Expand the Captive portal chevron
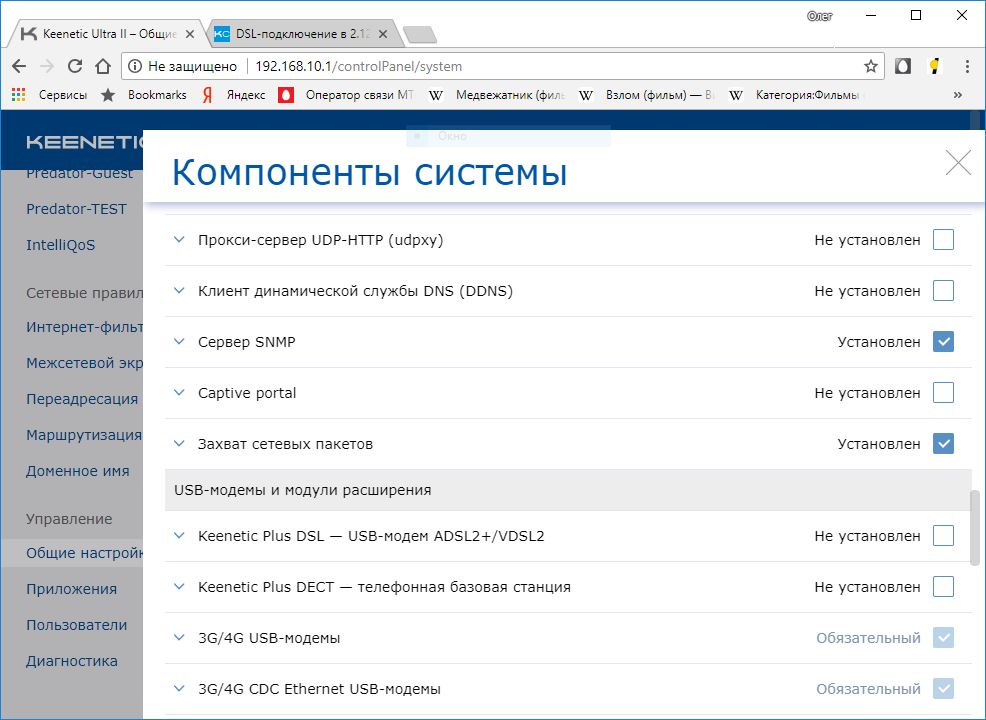The height and width of the screenshot is (720, 986). pos(179,392)
